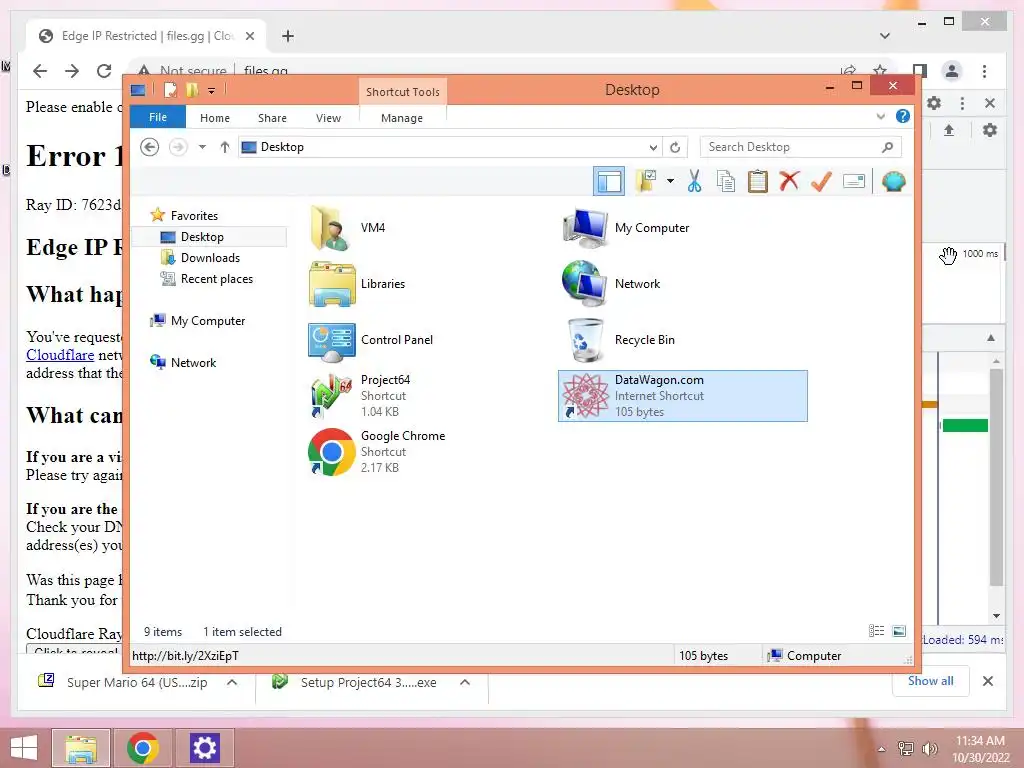Close the Chrome downloads bar

[x=987, y=681]
